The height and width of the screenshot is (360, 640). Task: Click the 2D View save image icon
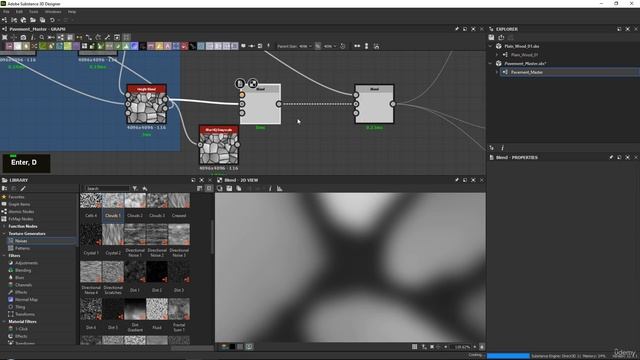(229, 189)
